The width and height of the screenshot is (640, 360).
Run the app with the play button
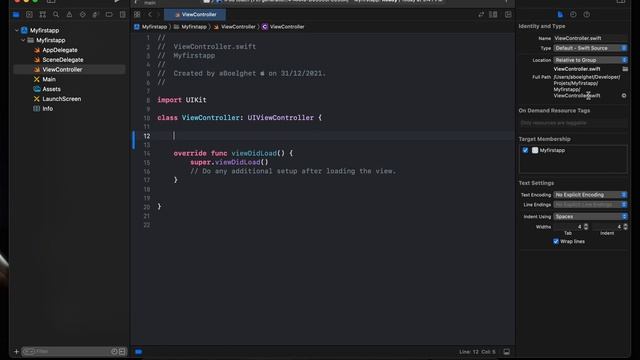pos(117,2)
